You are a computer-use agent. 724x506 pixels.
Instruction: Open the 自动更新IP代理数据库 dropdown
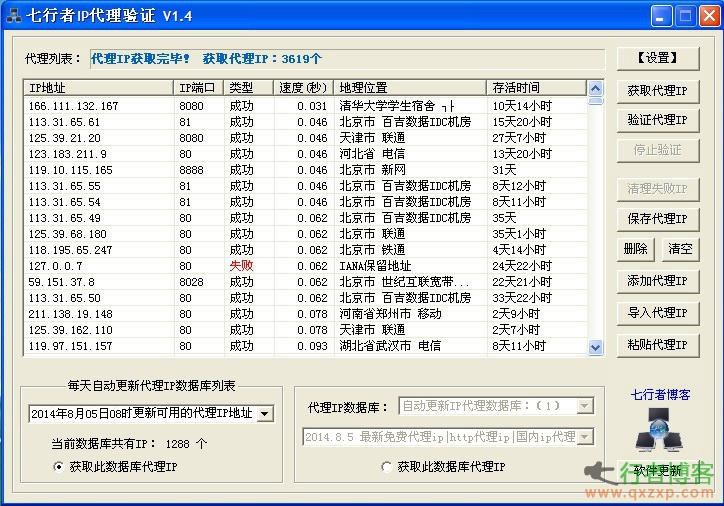[x=585, y=406]
